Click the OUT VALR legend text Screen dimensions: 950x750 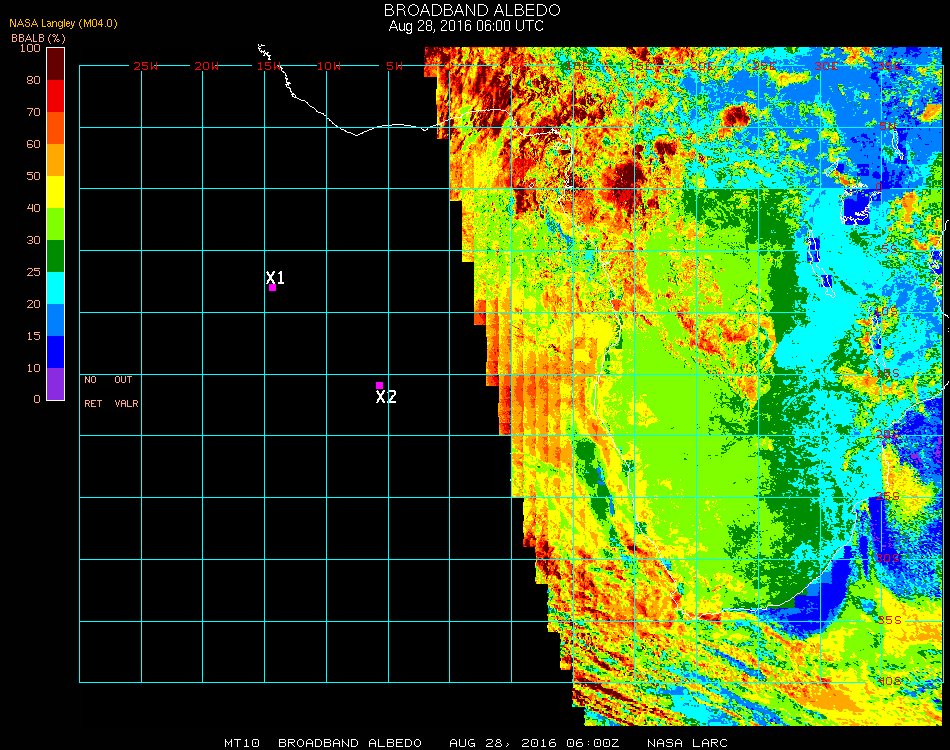125,392
